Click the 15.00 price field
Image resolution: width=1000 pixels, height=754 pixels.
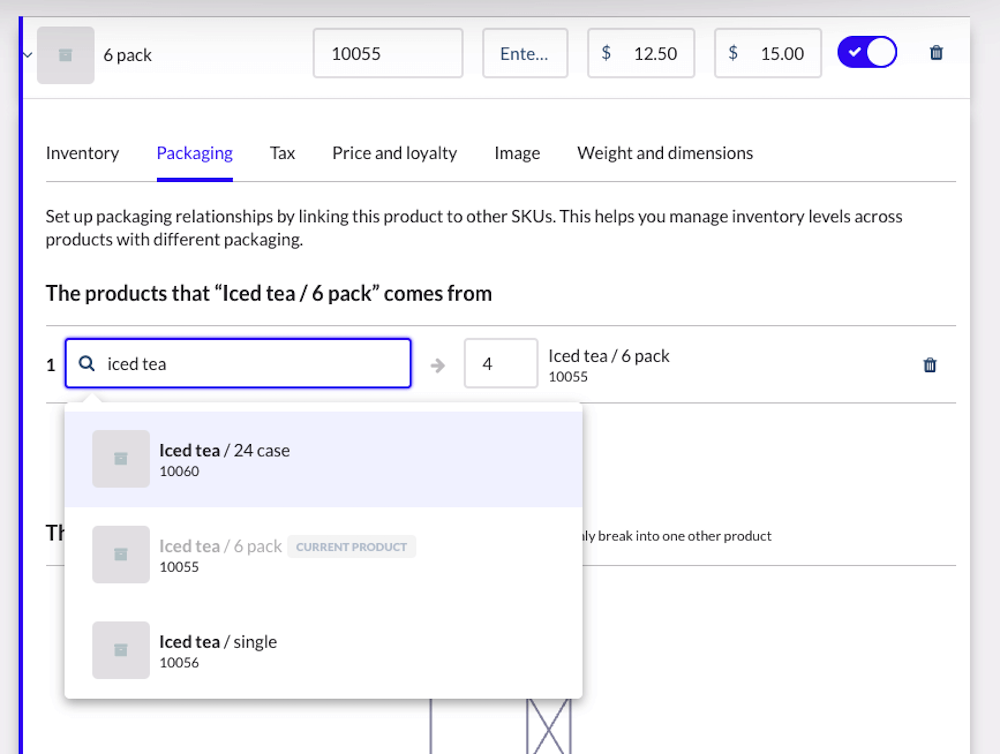coord(768,54)
